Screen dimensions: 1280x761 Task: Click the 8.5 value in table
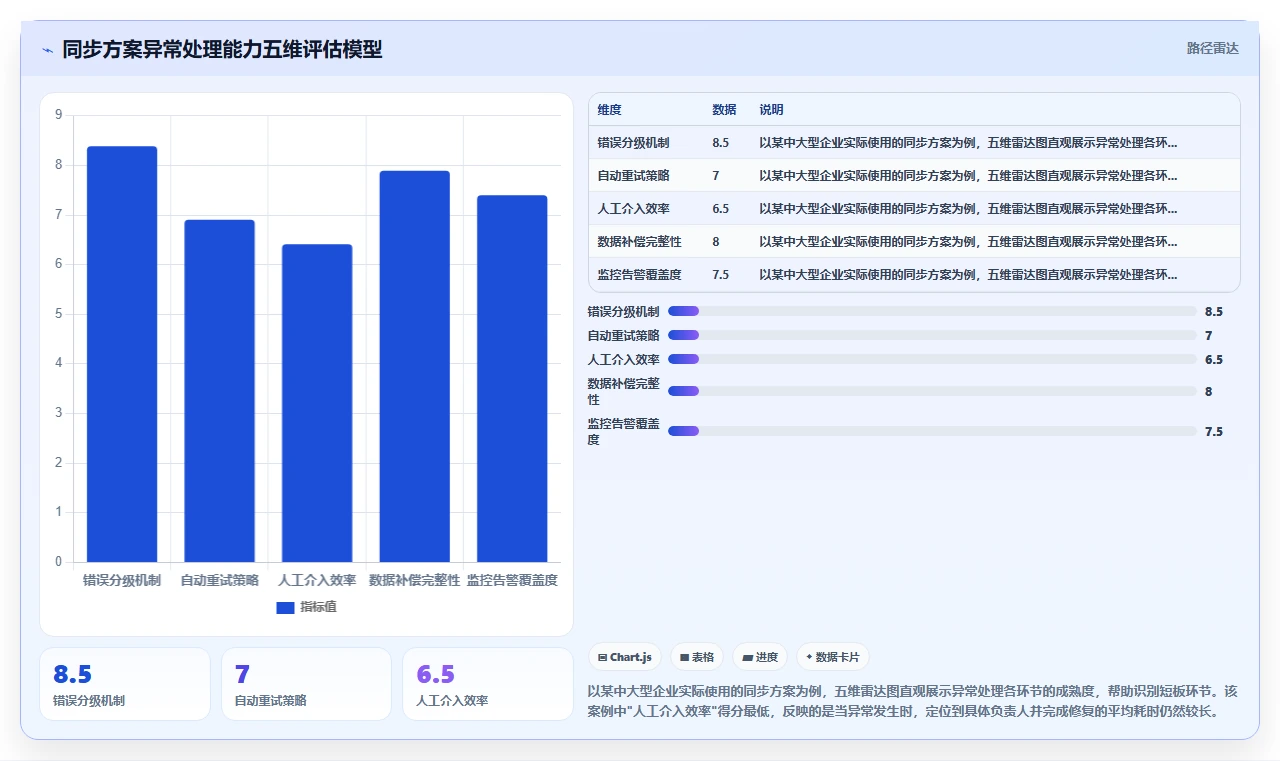pos(721,143)
